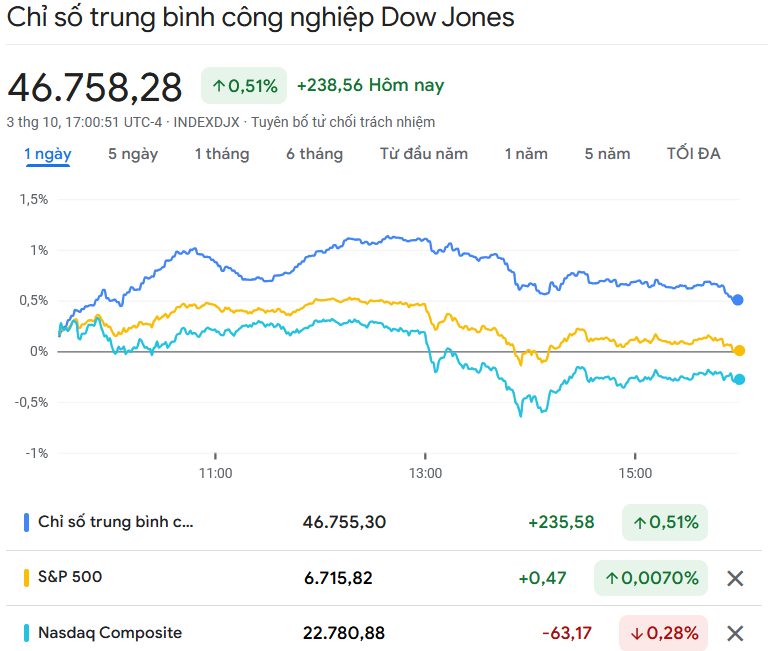This screenshot has height=651, width=768.
Task: Click the blue Dow Jones legend swatch
Action: 26,522
